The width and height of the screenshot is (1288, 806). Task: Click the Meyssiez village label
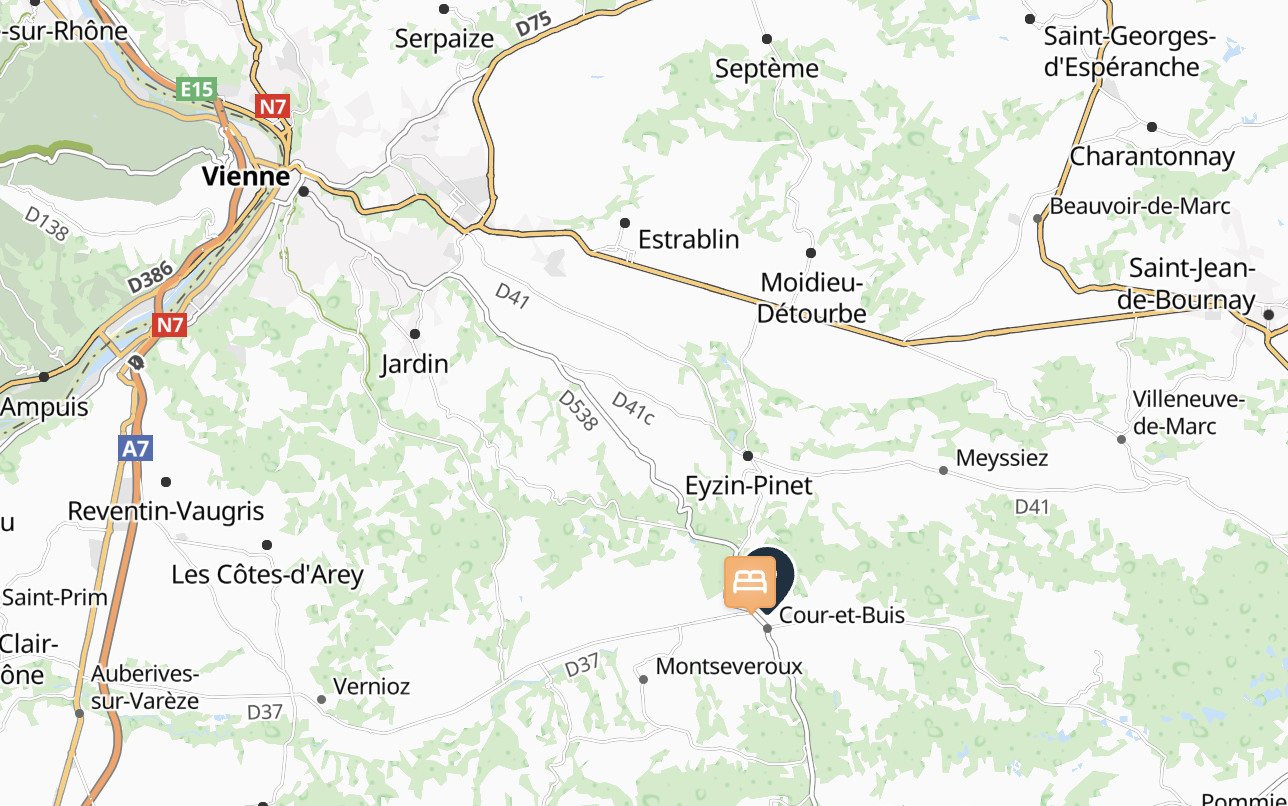pyautogui.click(x=1002, y=458)
